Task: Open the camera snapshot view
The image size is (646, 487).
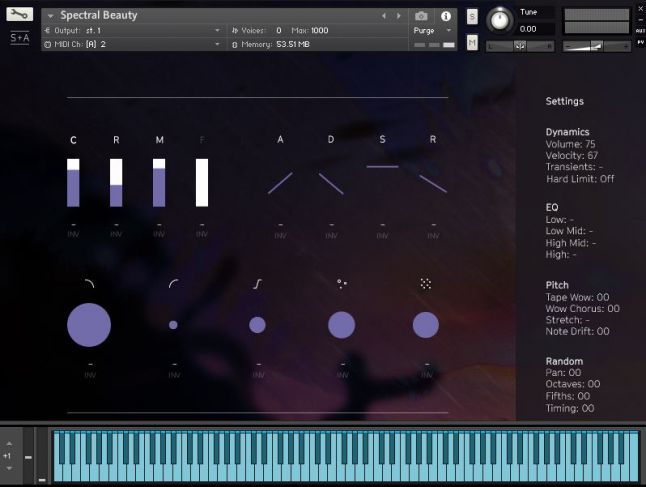Action: tap(421, 16)
